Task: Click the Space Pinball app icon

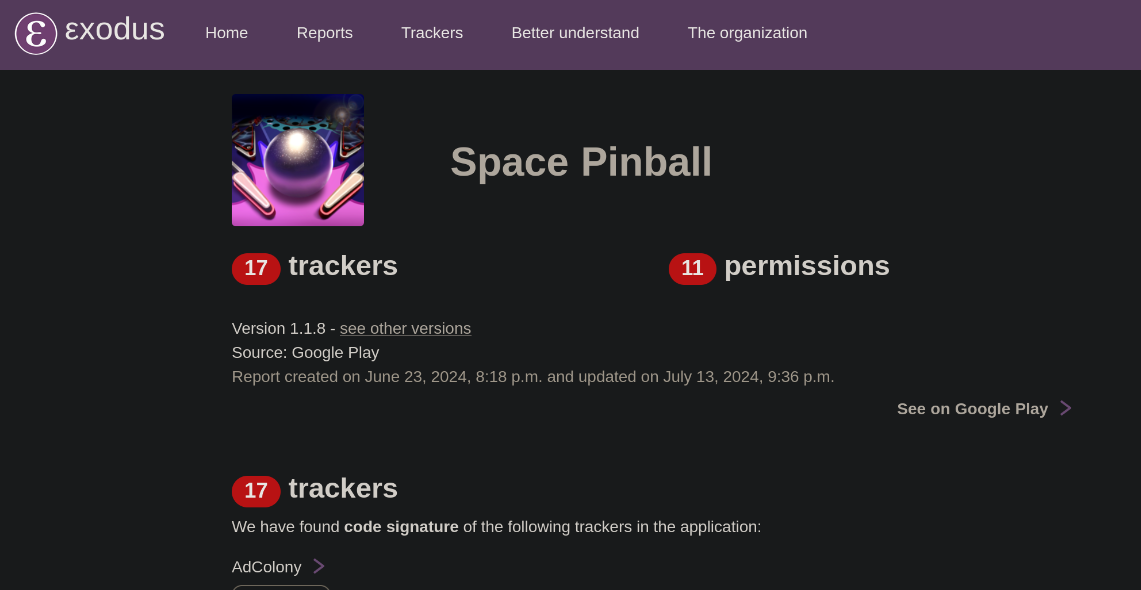Action: tap(298, 160)
